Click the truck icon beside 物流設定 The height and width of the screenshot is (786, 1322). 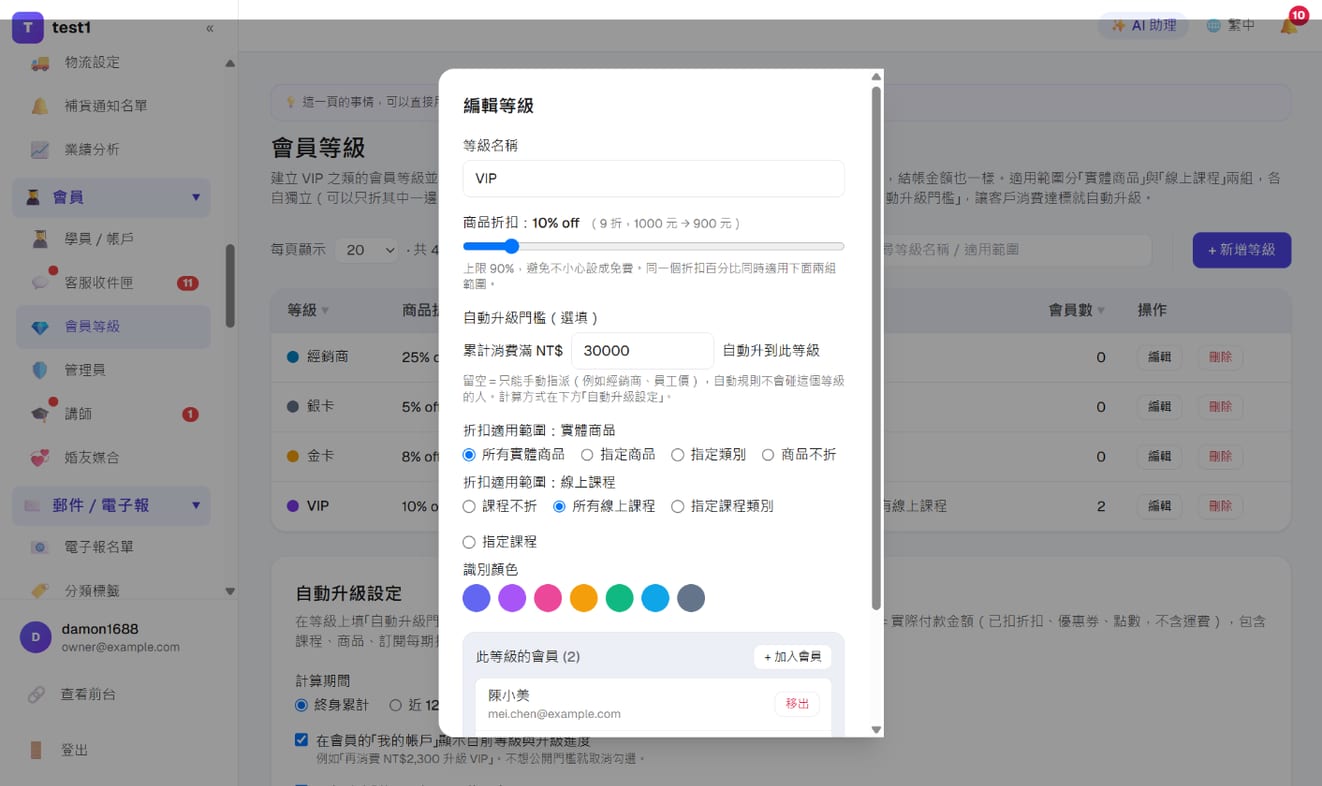point(40,63)
